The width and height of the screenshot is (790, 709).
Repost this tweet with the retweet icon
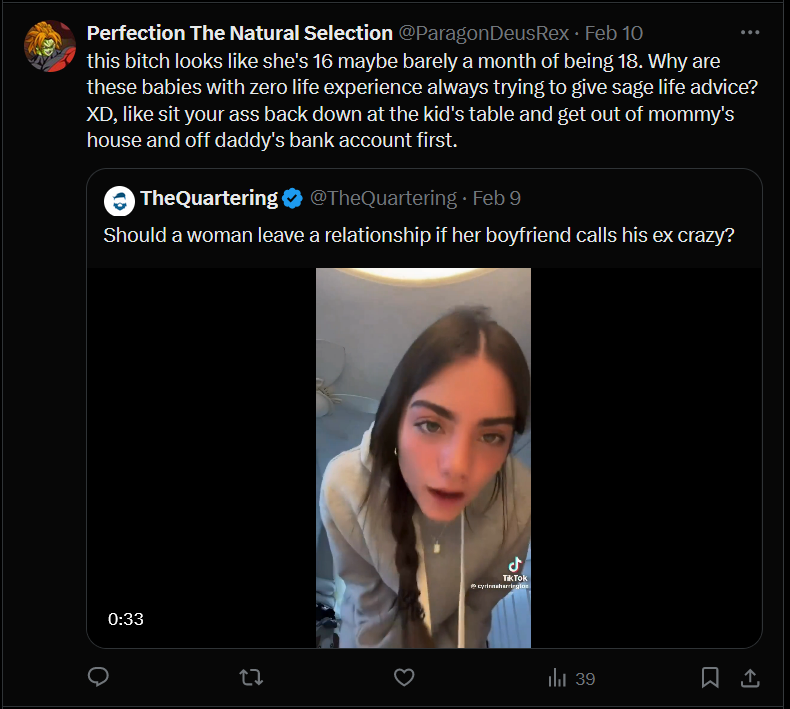point(251,677)
